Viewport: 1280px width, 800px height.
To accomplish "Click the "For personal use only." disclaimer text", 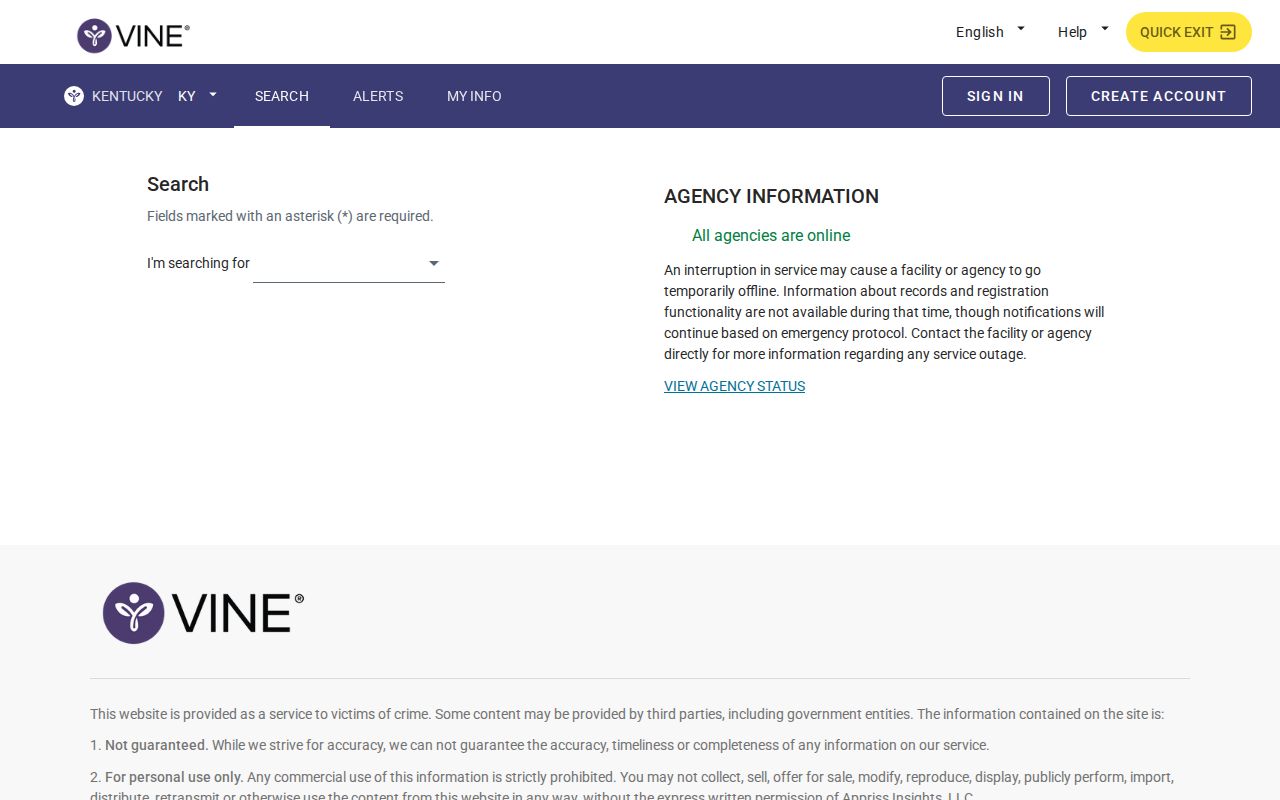I will point(175,777).
